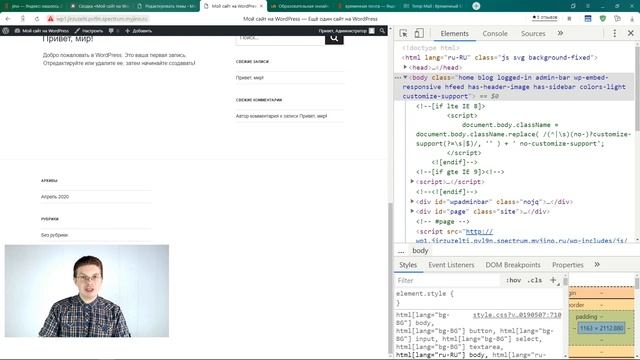Open the DOM Breakpoints tab

click(x=513, y=265)
